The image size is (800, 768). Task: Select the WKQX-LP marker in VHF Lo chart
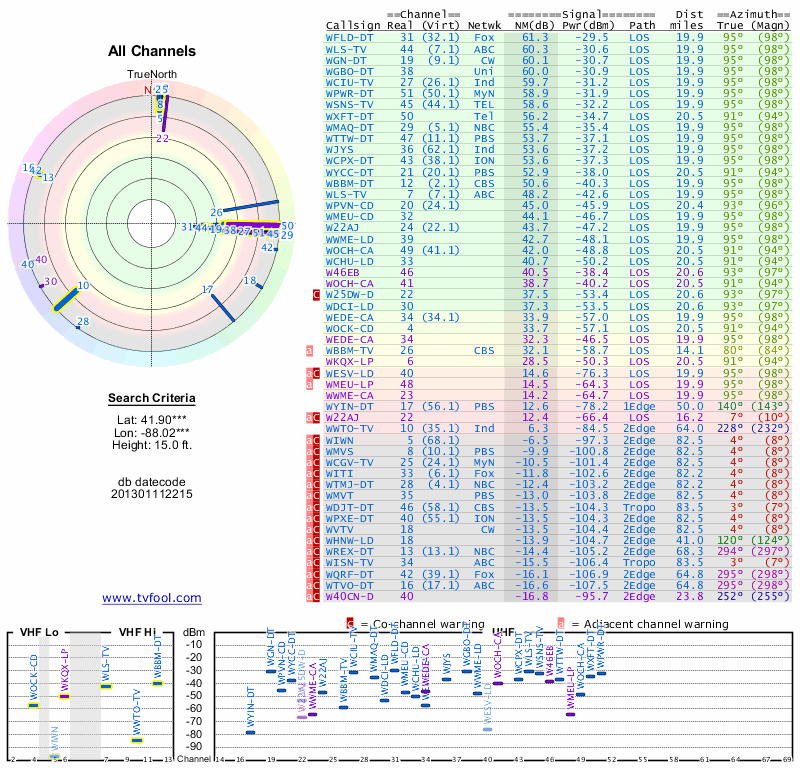tap(64, 695)
